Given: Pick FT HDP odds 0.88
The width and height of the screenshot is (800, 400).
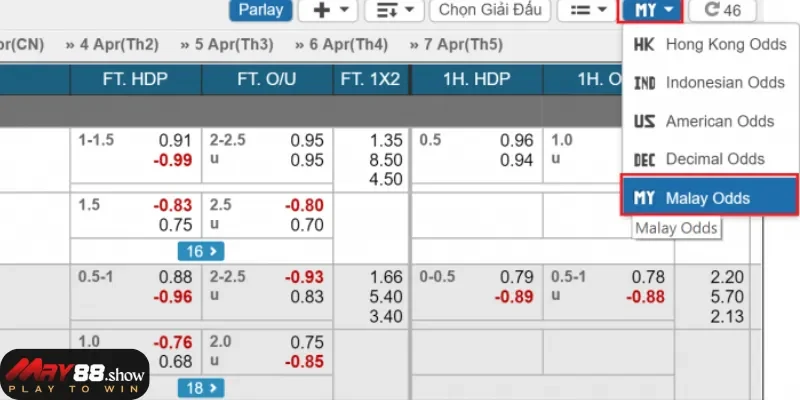Looking at the screenshot, I should 175,277.
